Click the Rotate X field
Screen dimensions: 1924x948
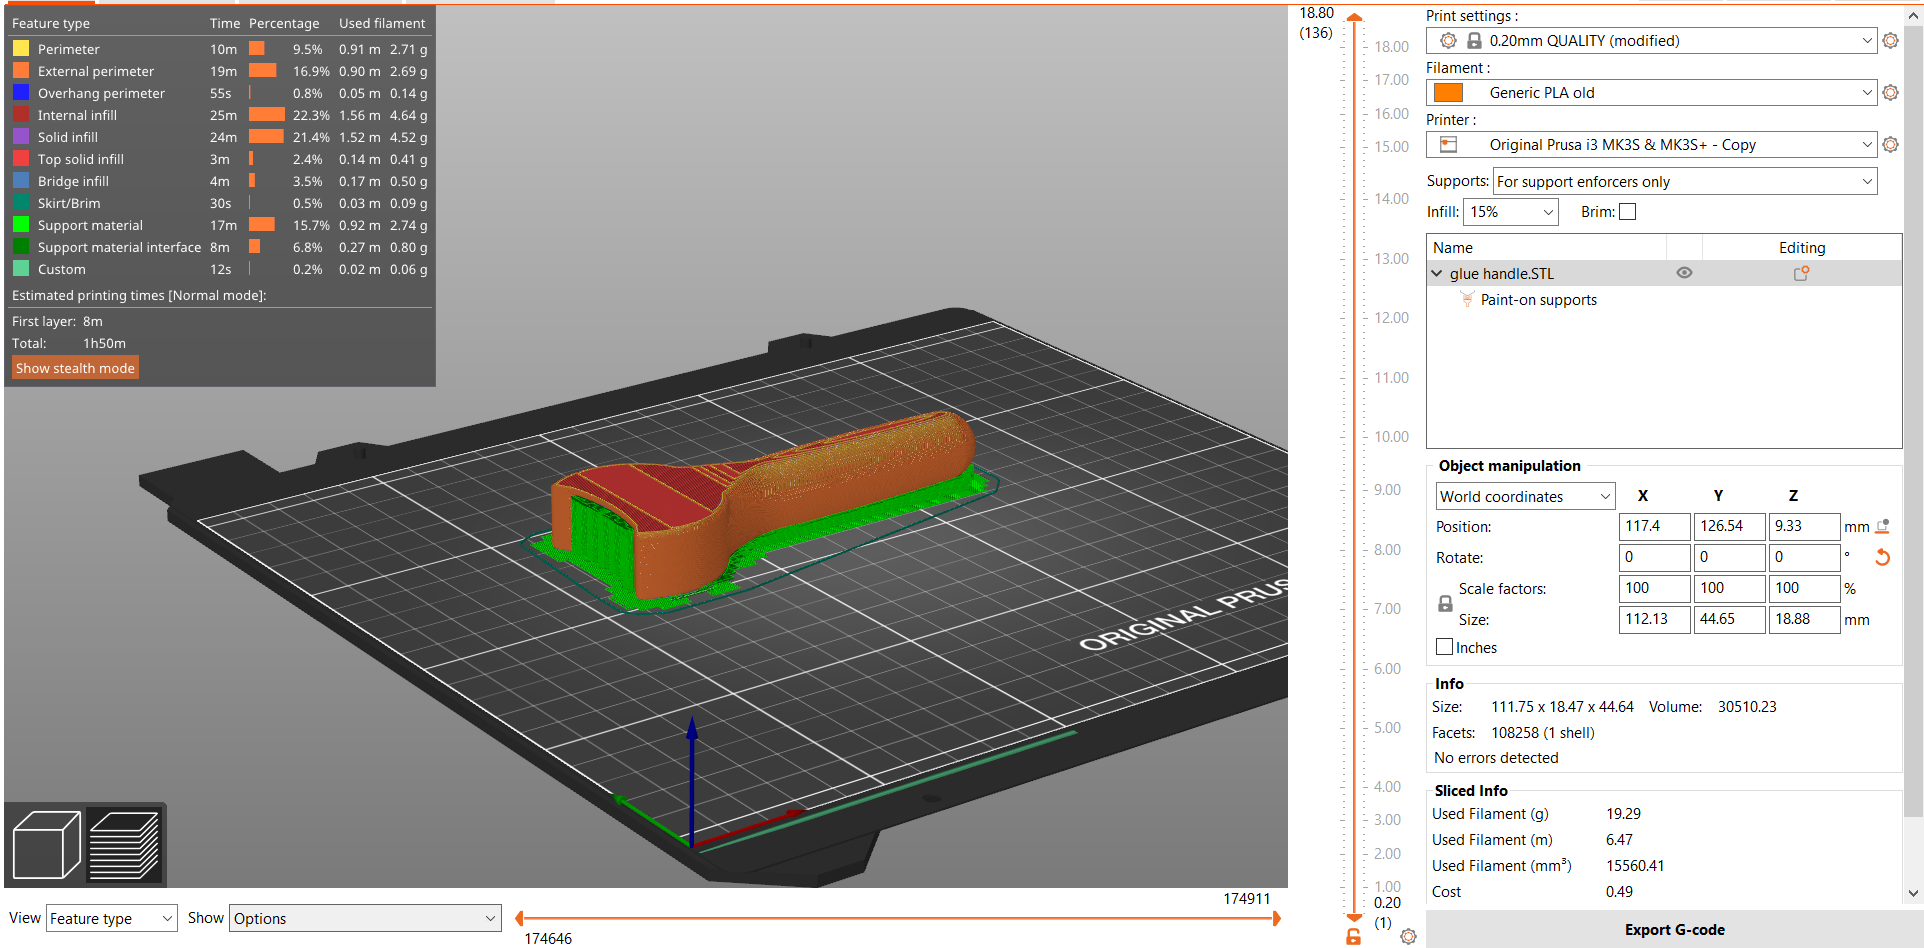click(1654, 557)
